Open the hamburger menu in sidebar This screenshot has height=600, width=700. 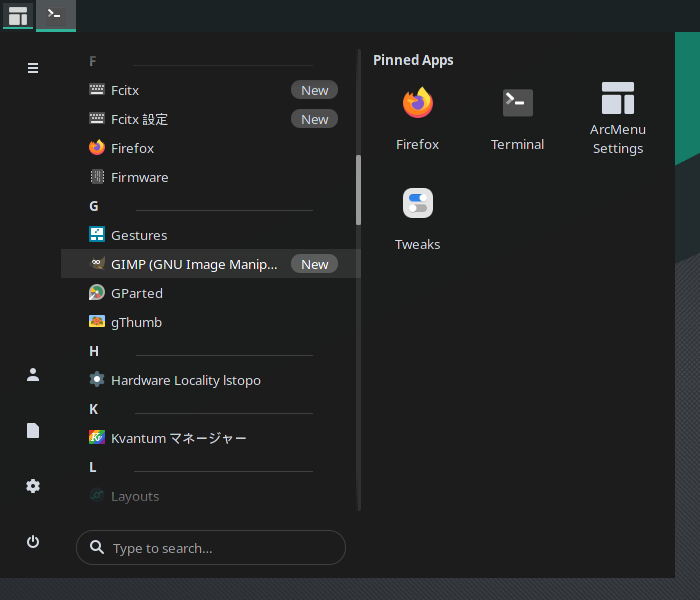pyautogui.click(x=33, y=68)
